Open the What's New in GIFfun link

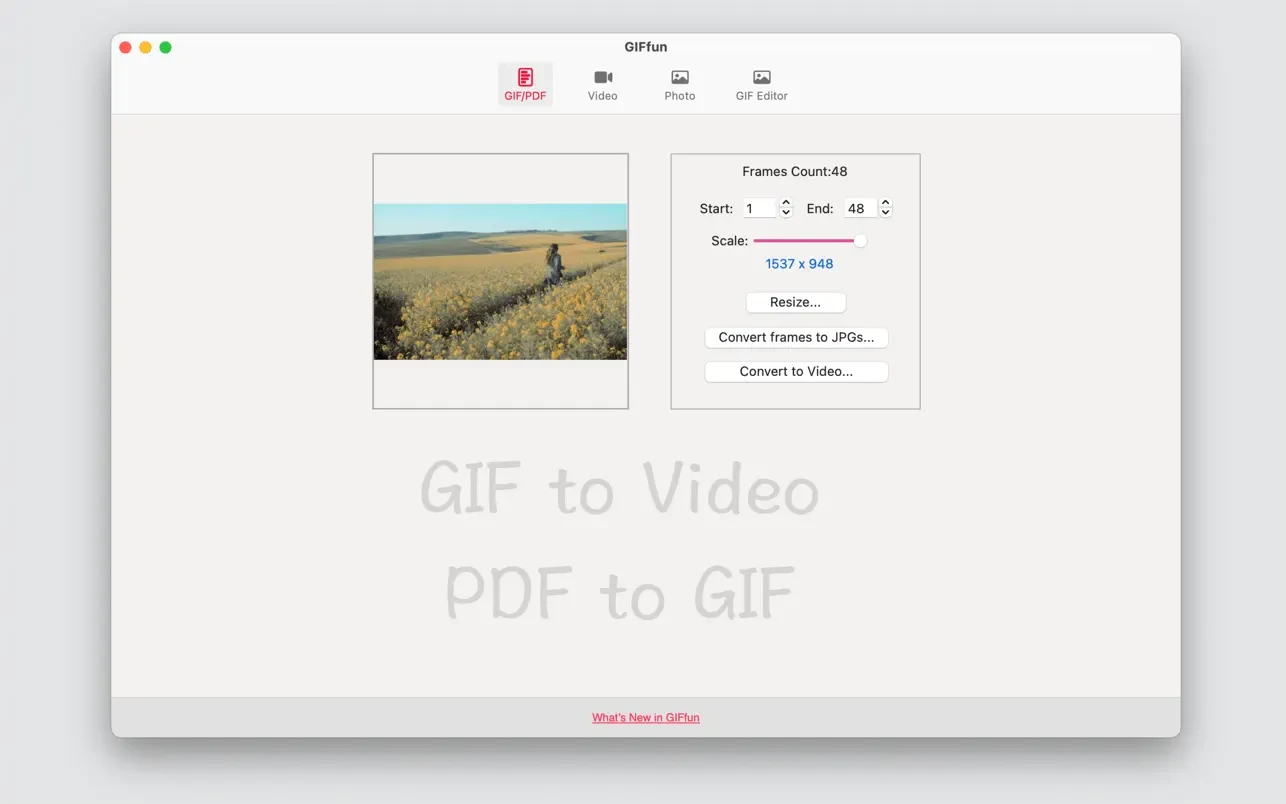click(x=645, y=717)
